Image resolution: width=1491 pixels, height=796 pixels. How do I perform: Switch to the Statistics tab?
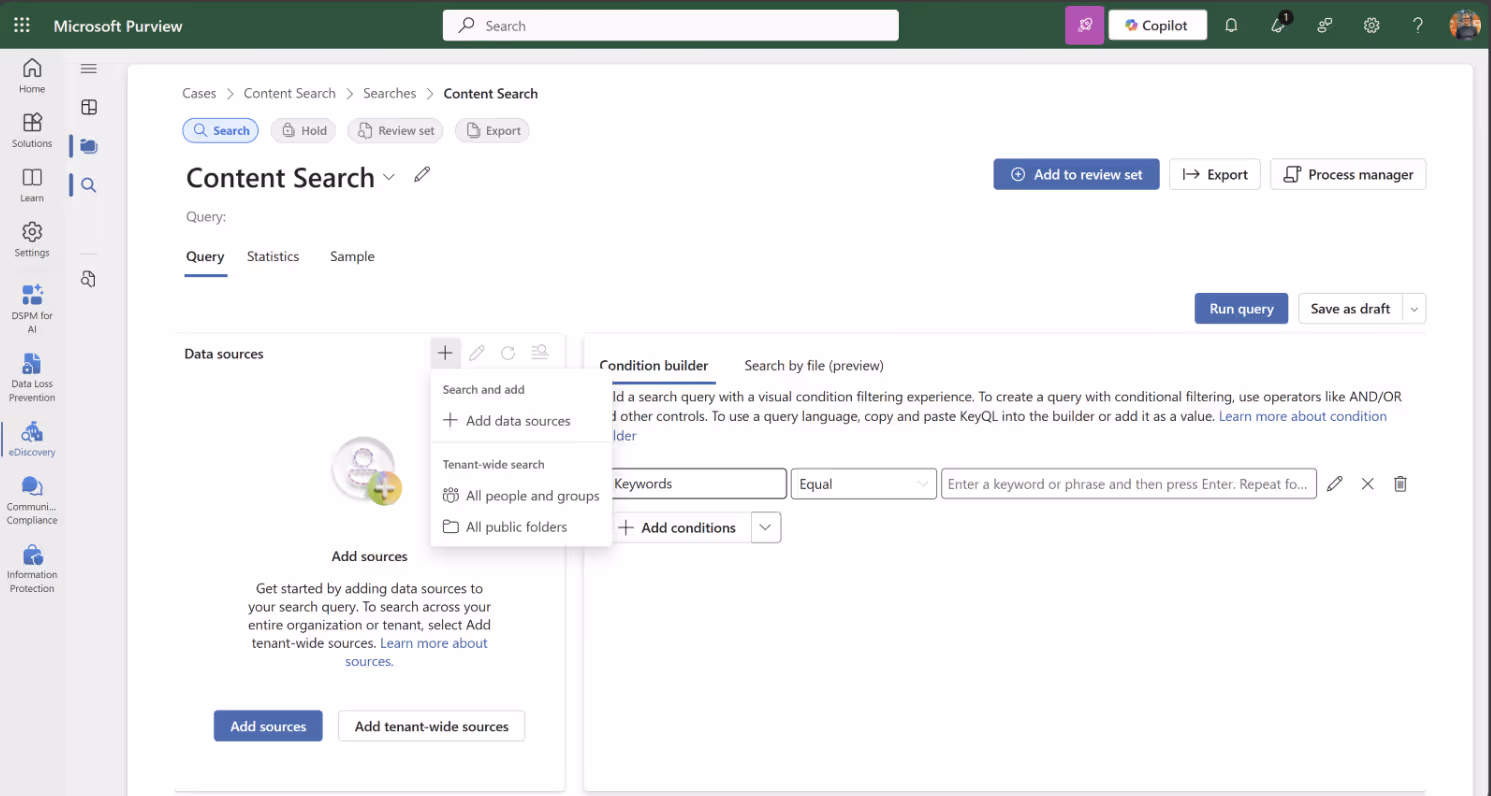[273, 257]
